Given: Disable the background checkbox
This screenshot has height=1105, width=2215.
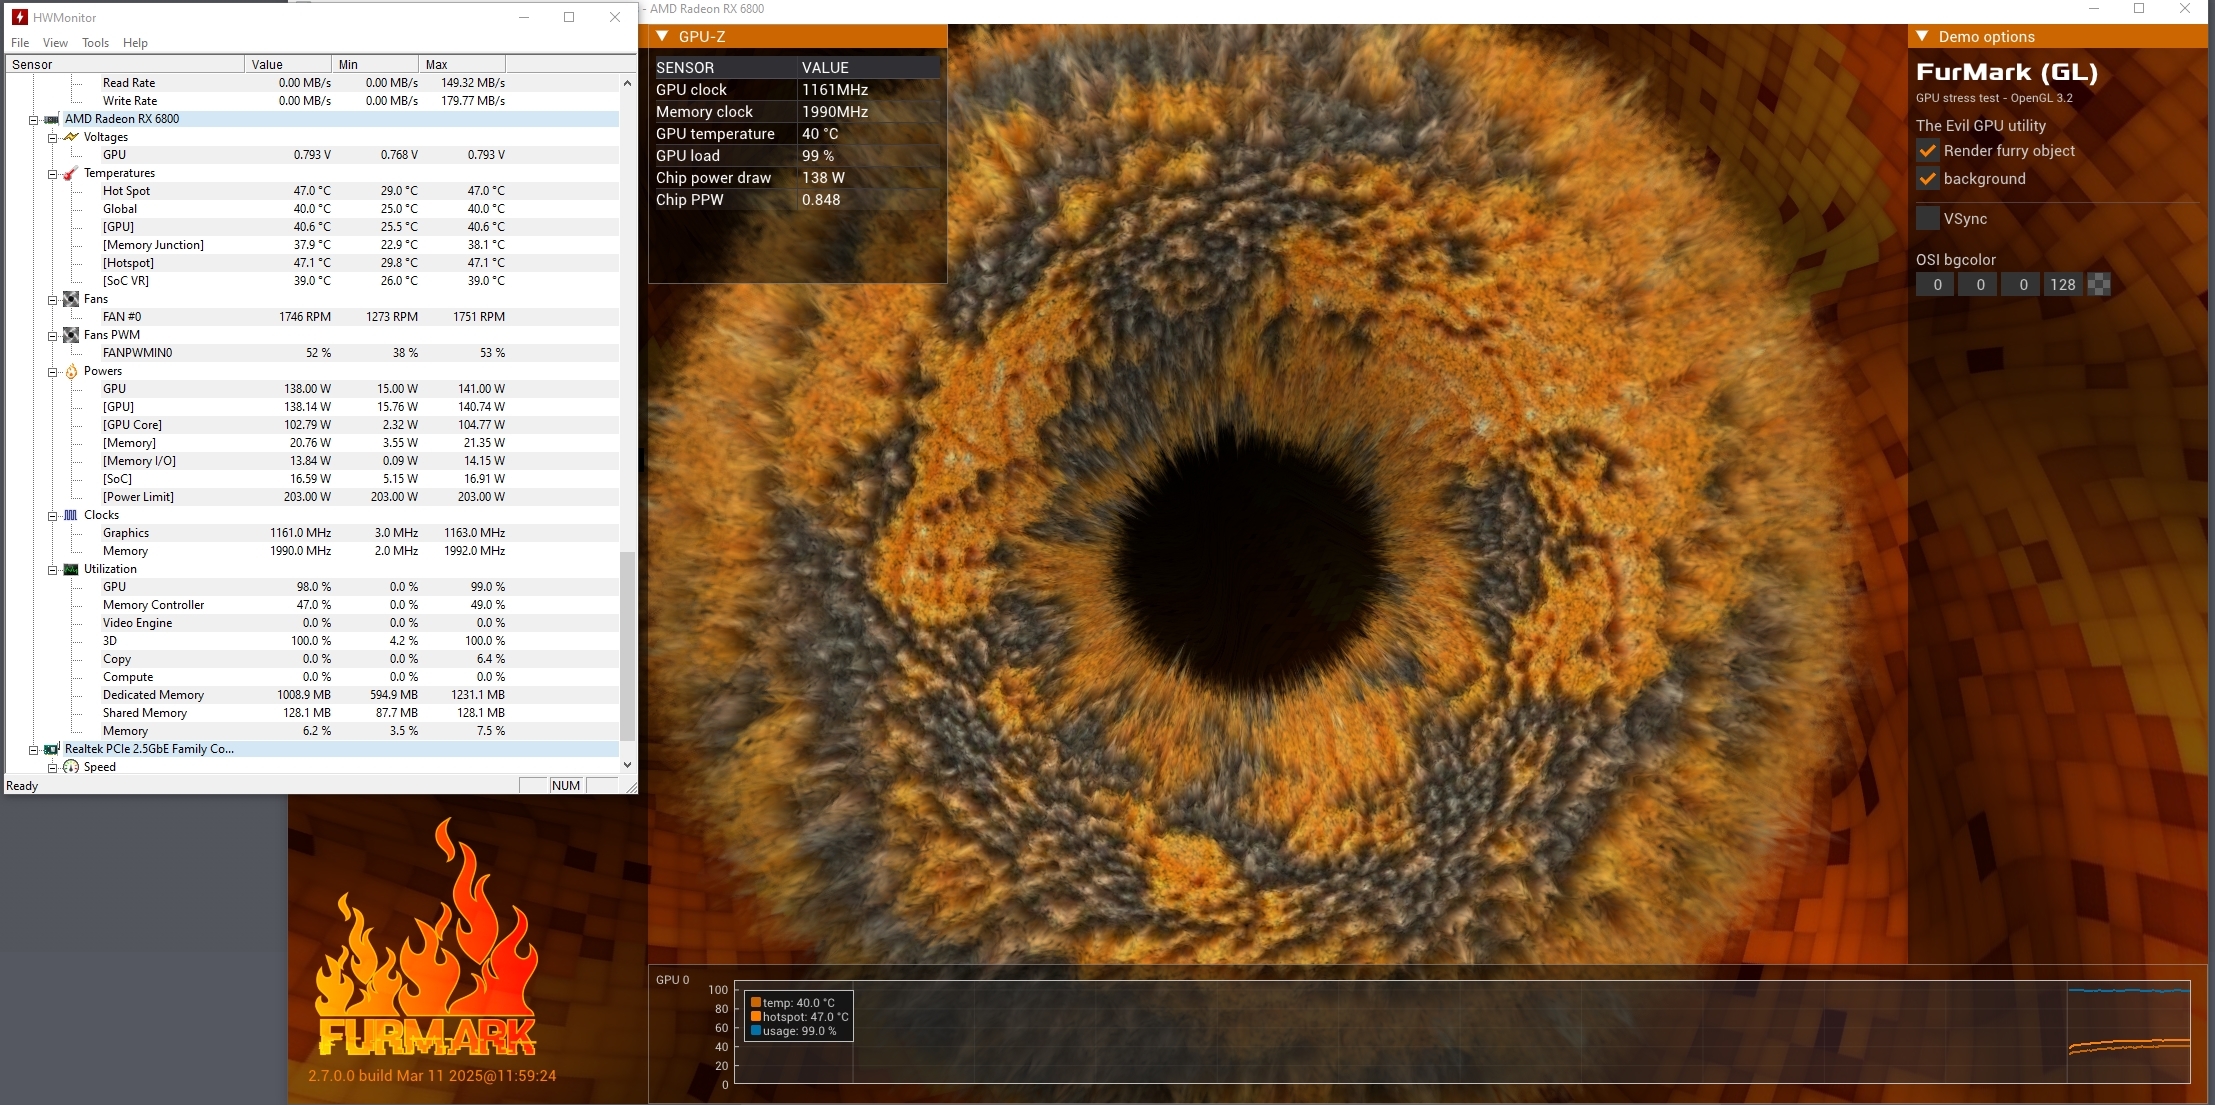Looking at the screenshot, I should 1928,179.
